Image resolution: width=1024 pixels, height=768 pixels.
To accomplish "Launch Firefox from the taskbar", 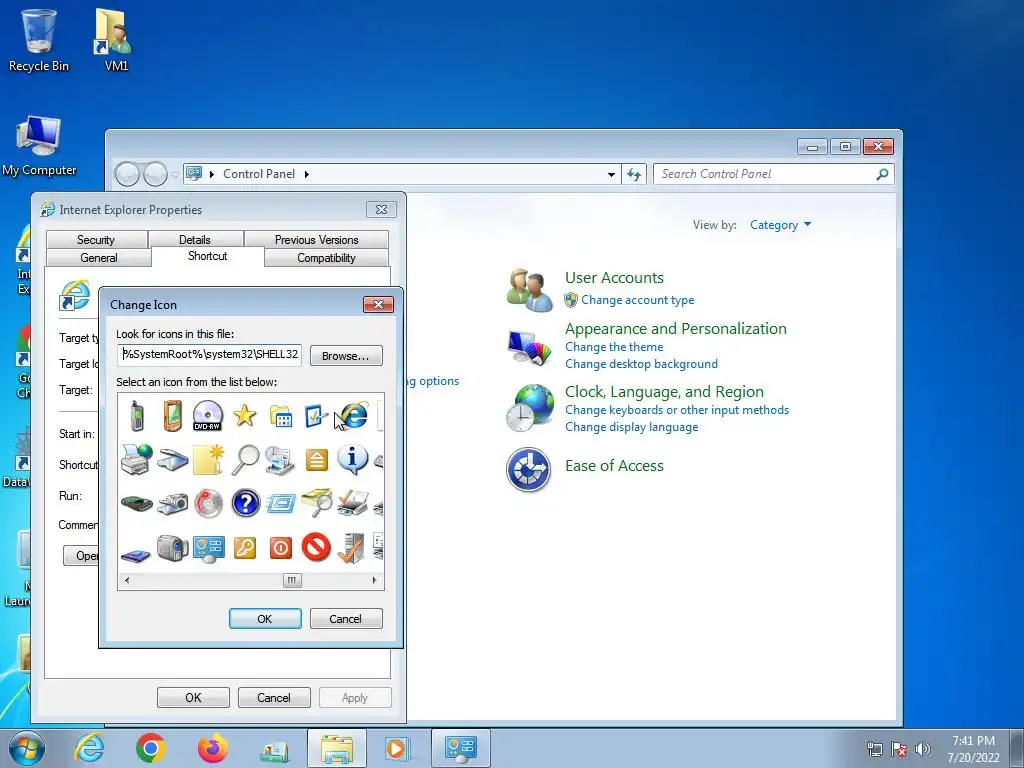I will 212,748.
